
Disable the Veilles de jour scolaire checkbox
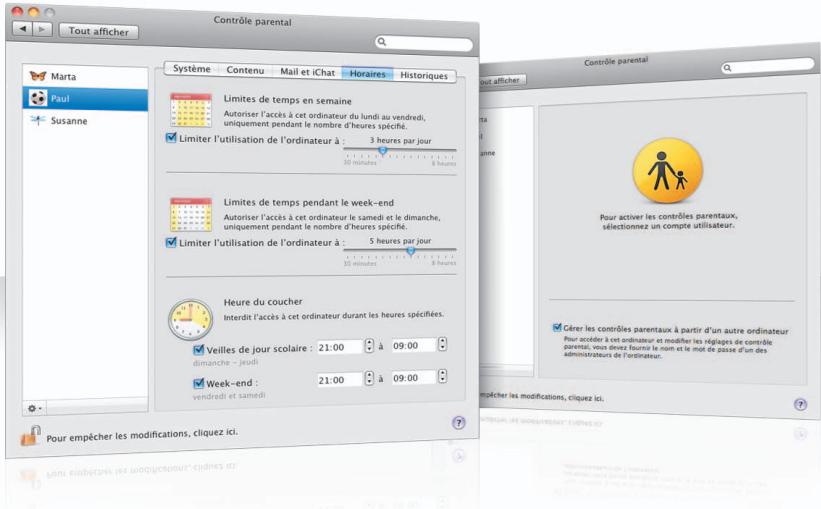click(x=198, y=349)
